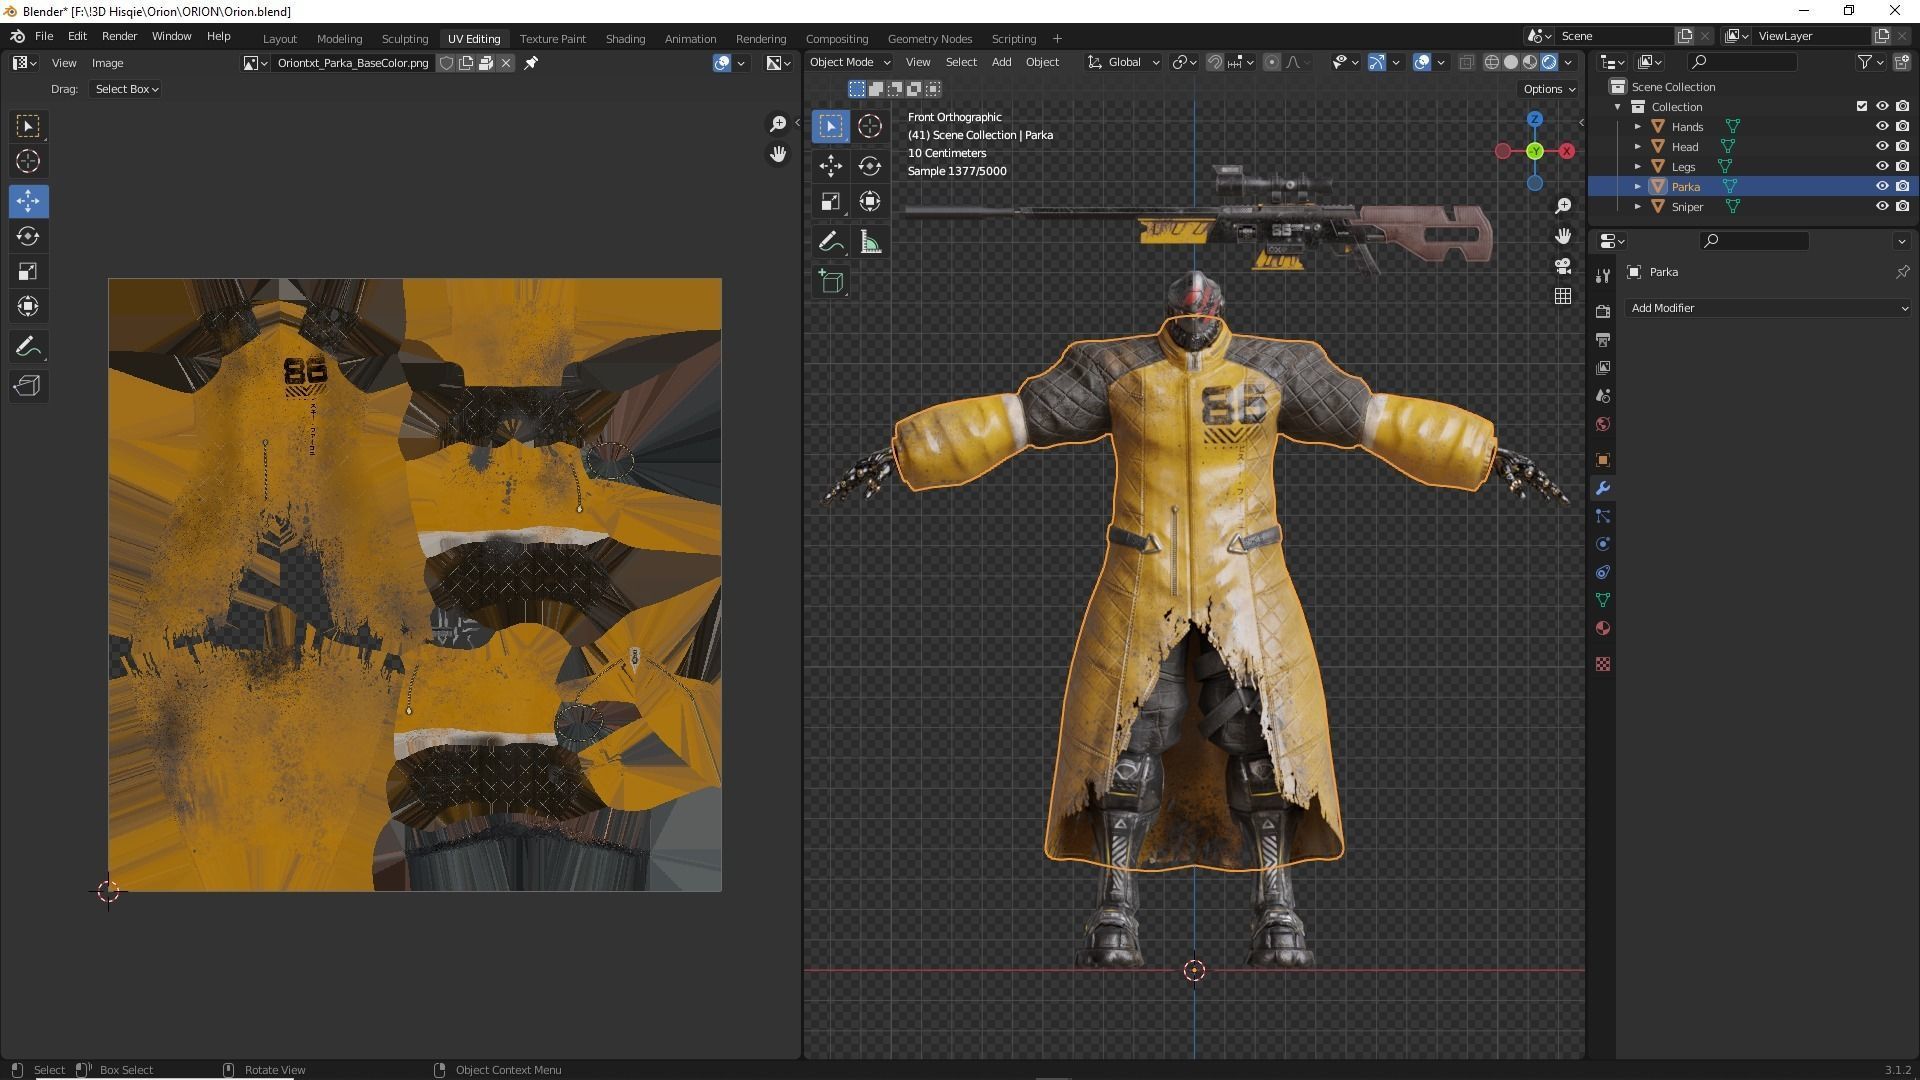Select the Measure tool in 3D viewport
1920x1080 pixels.
pyautogui.click(x=870, y=242)
